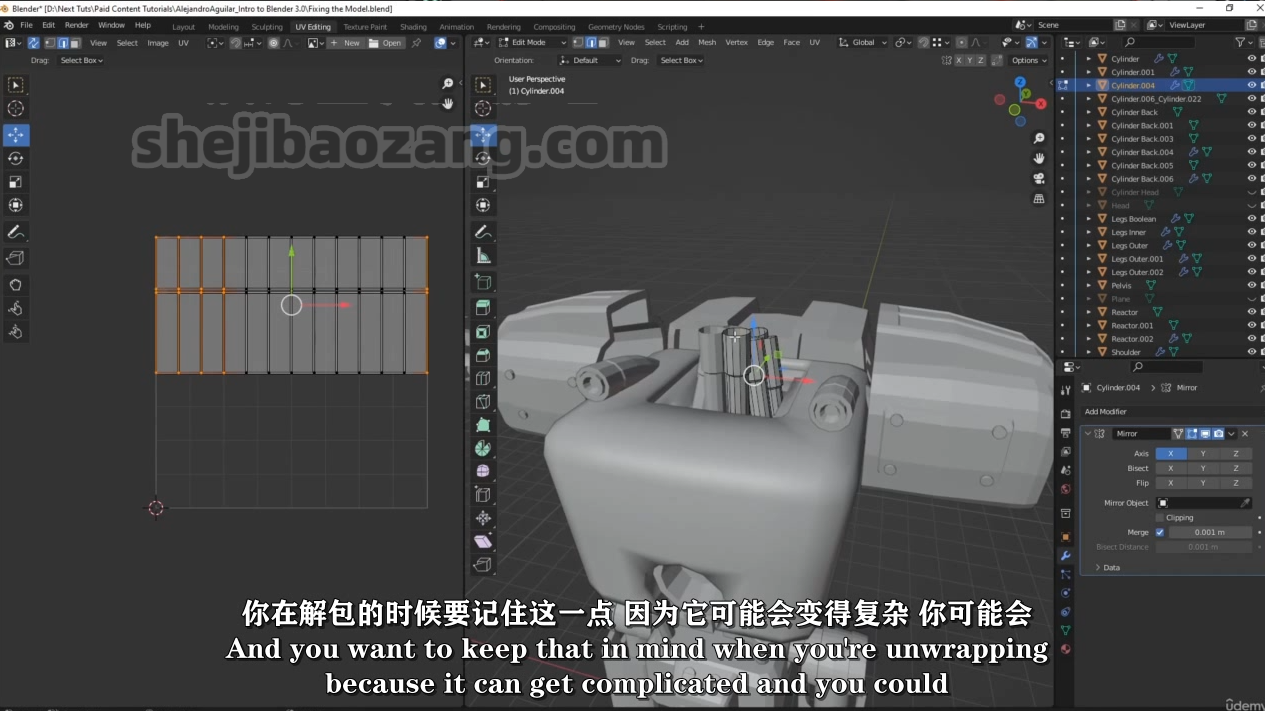Viewport: 1265px width, 711px height.
Task: Uncheck the Merge checkbox
Action: (1160, 532)
